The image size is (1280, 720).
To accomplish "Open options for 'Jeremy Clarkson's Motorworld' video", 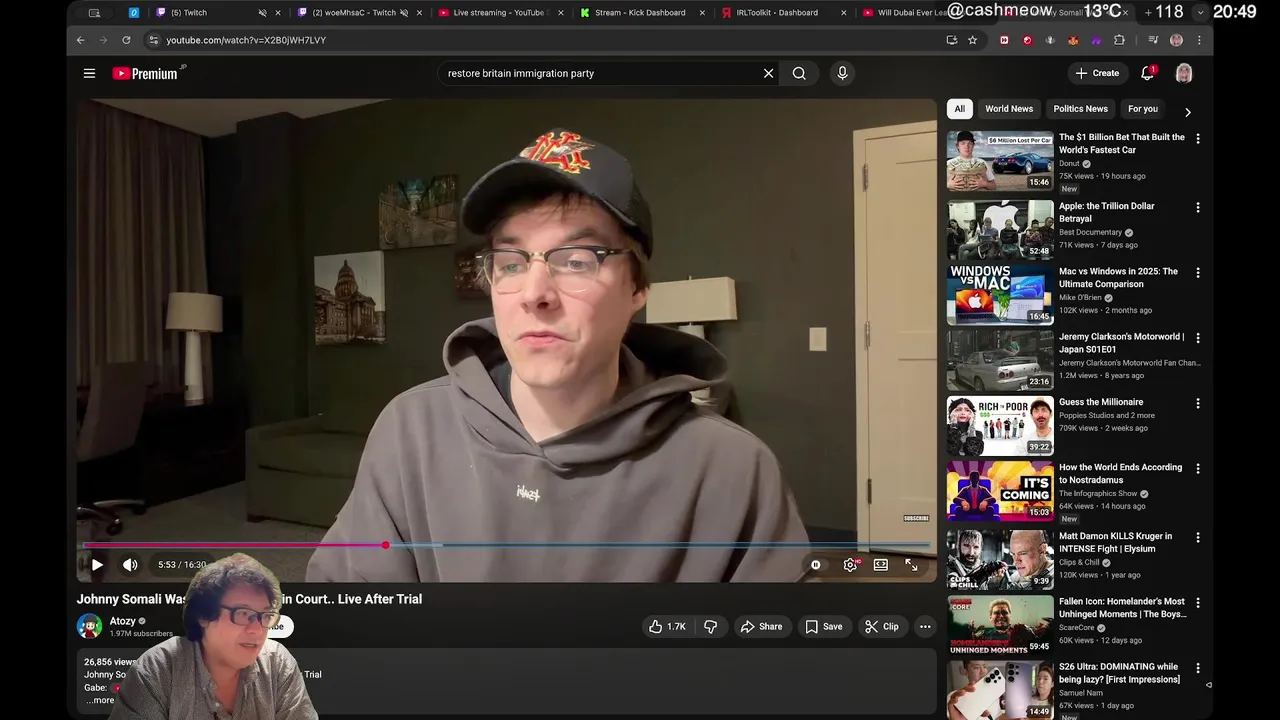I will [1197, 339].
